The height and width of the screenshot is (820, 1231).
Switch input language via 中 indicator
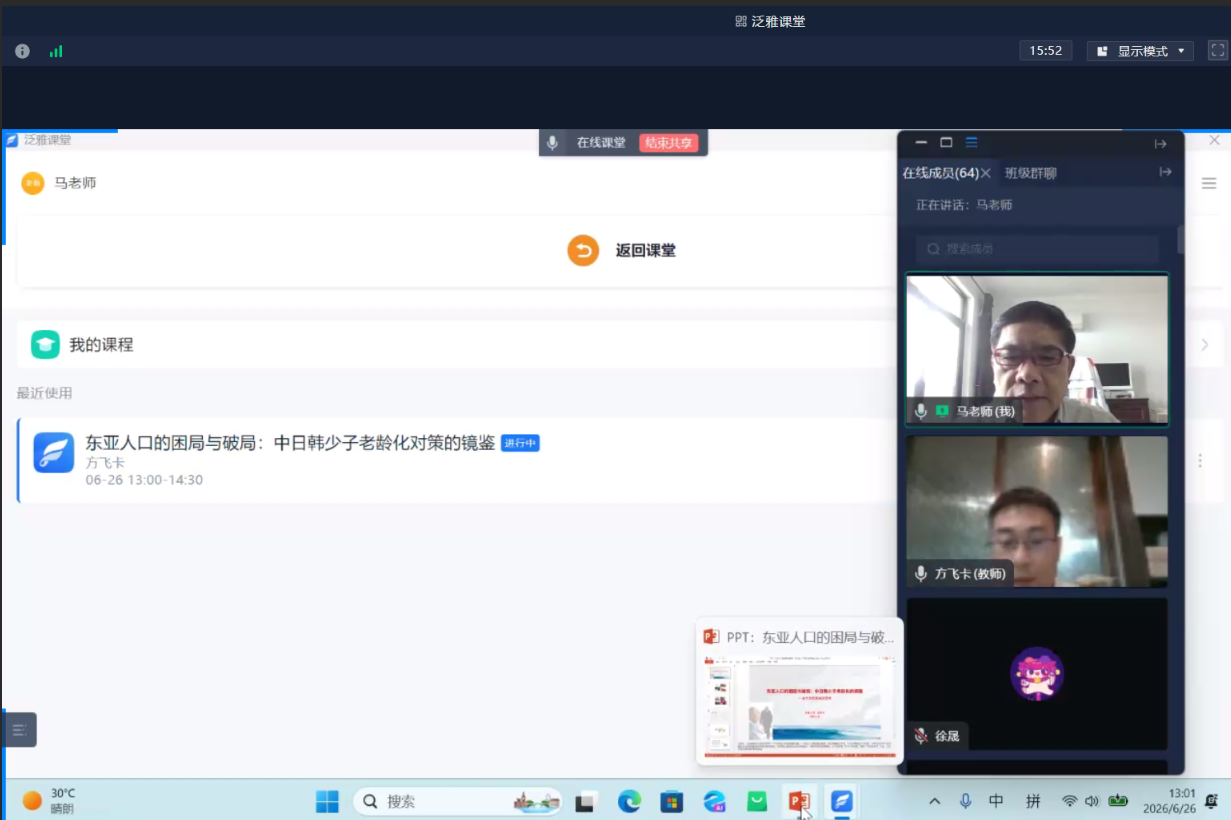[996, 801]
